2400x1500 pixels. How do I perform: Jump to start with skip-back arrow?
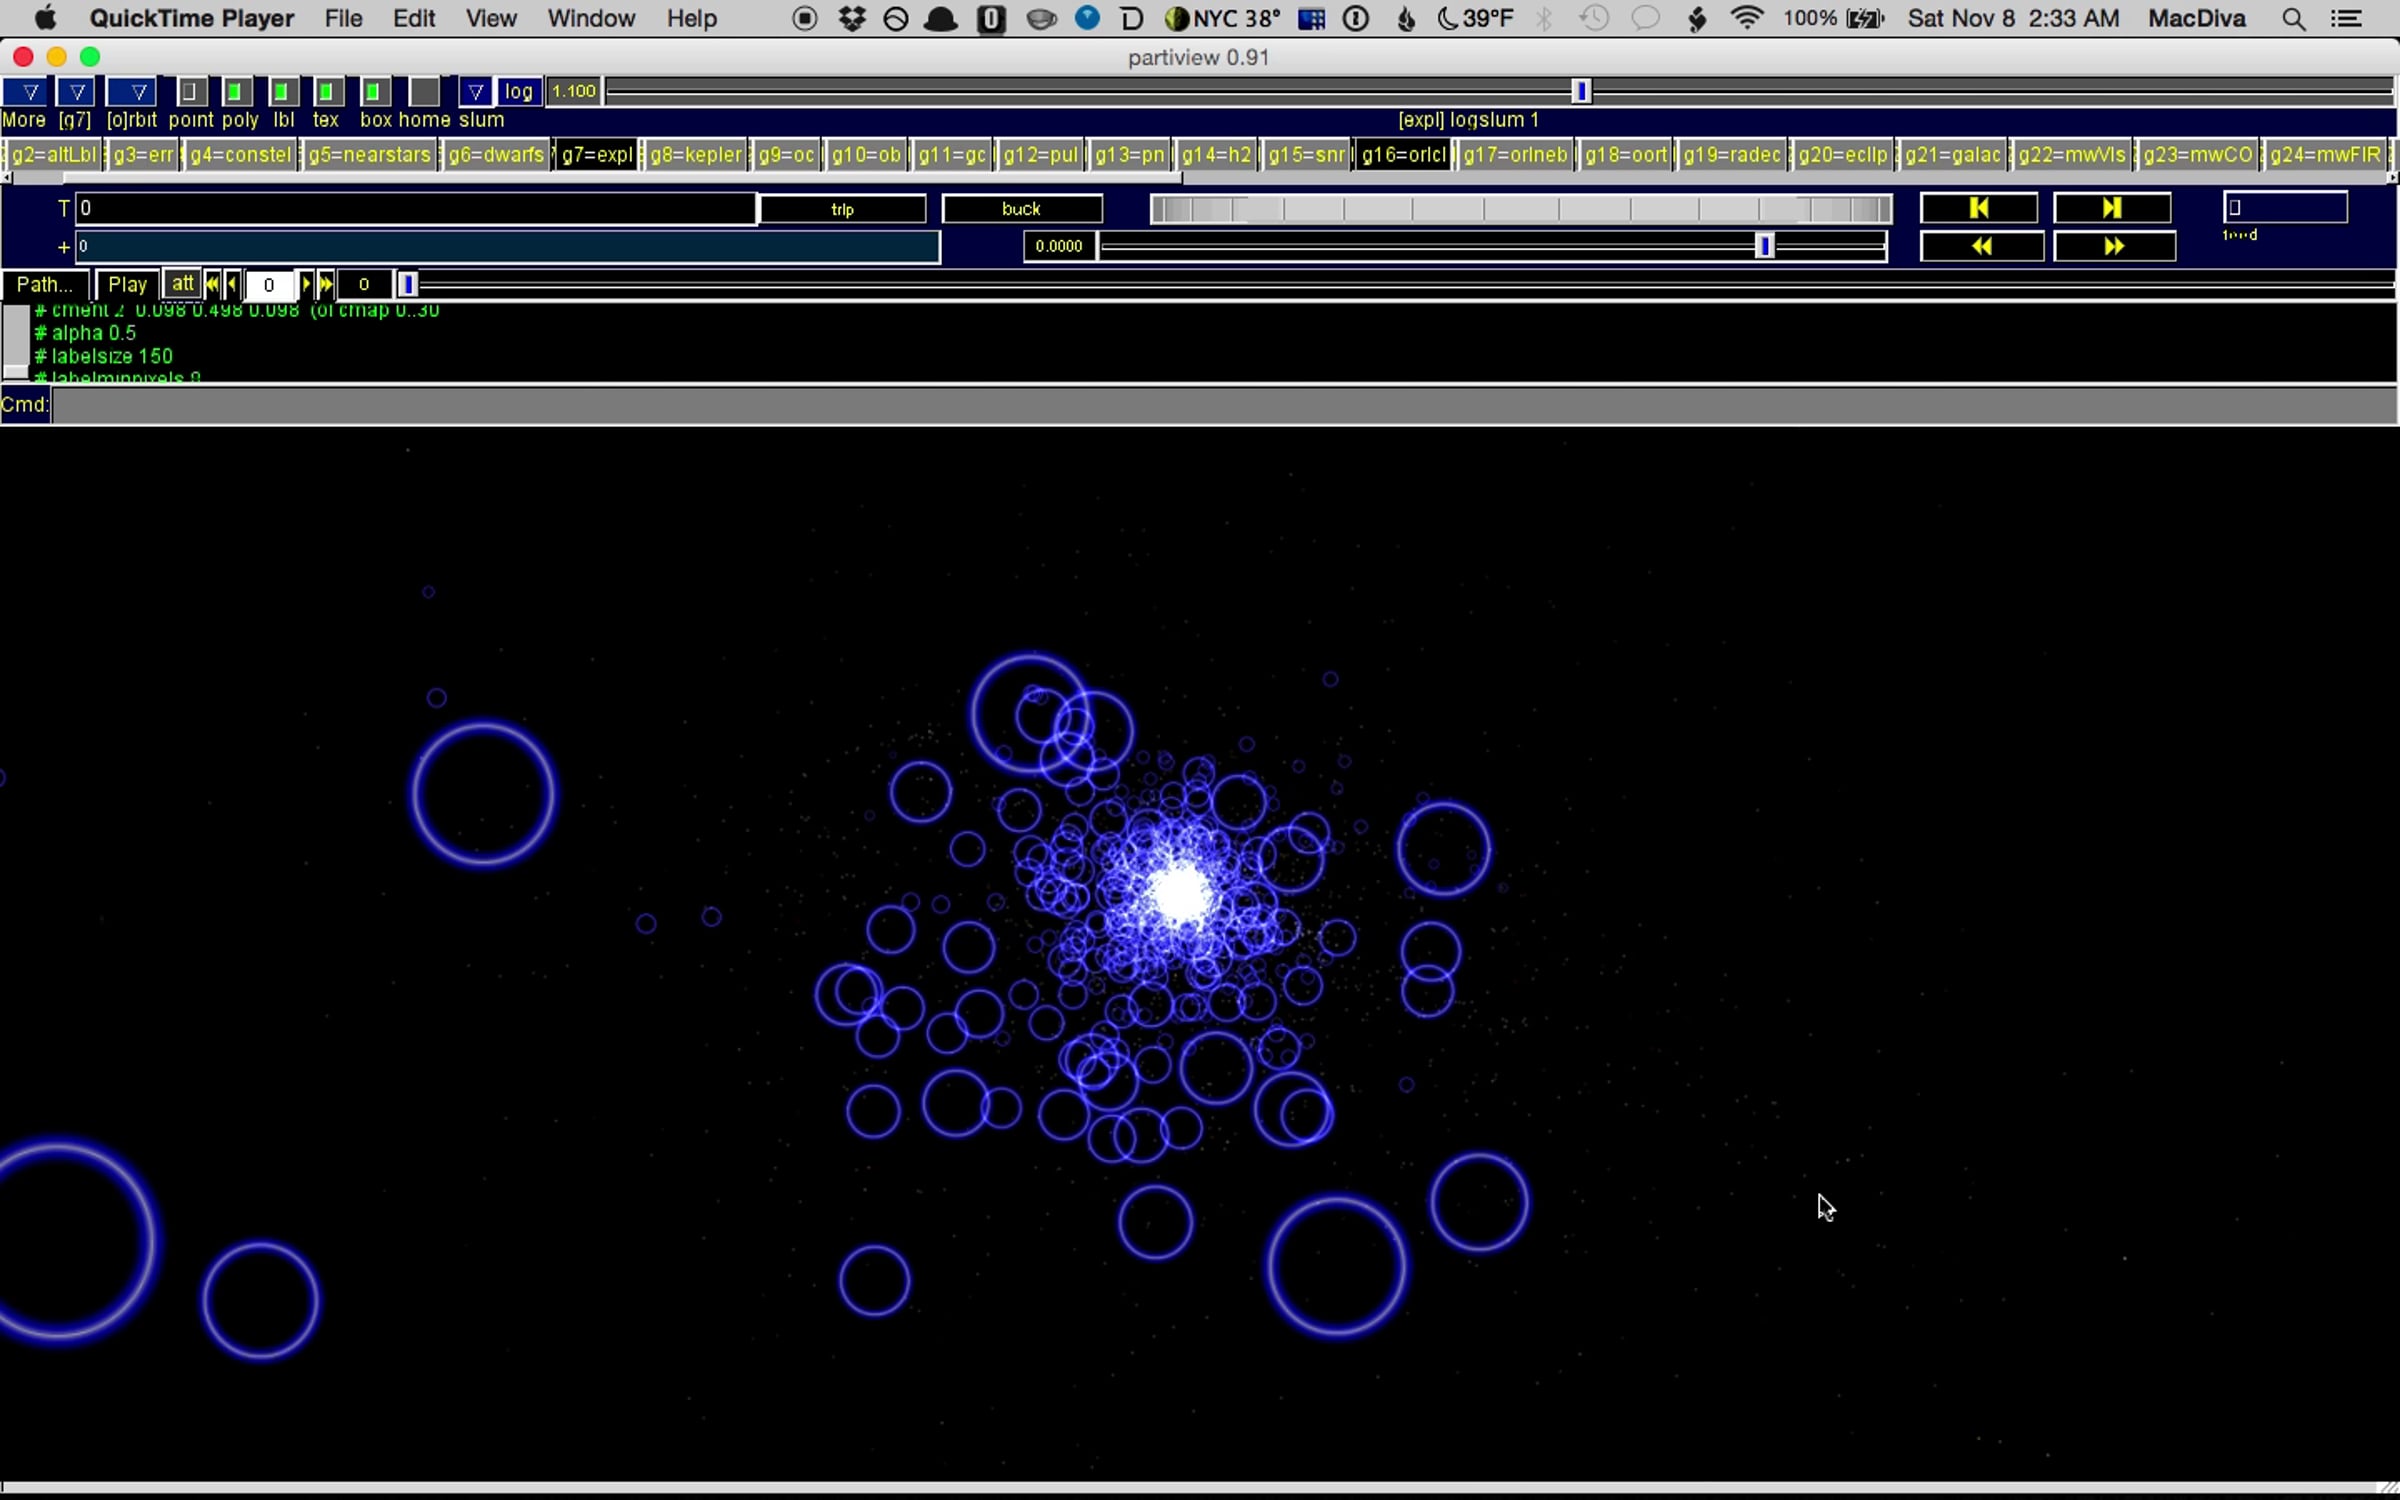pyautogui.click(x=1978, y=208)
